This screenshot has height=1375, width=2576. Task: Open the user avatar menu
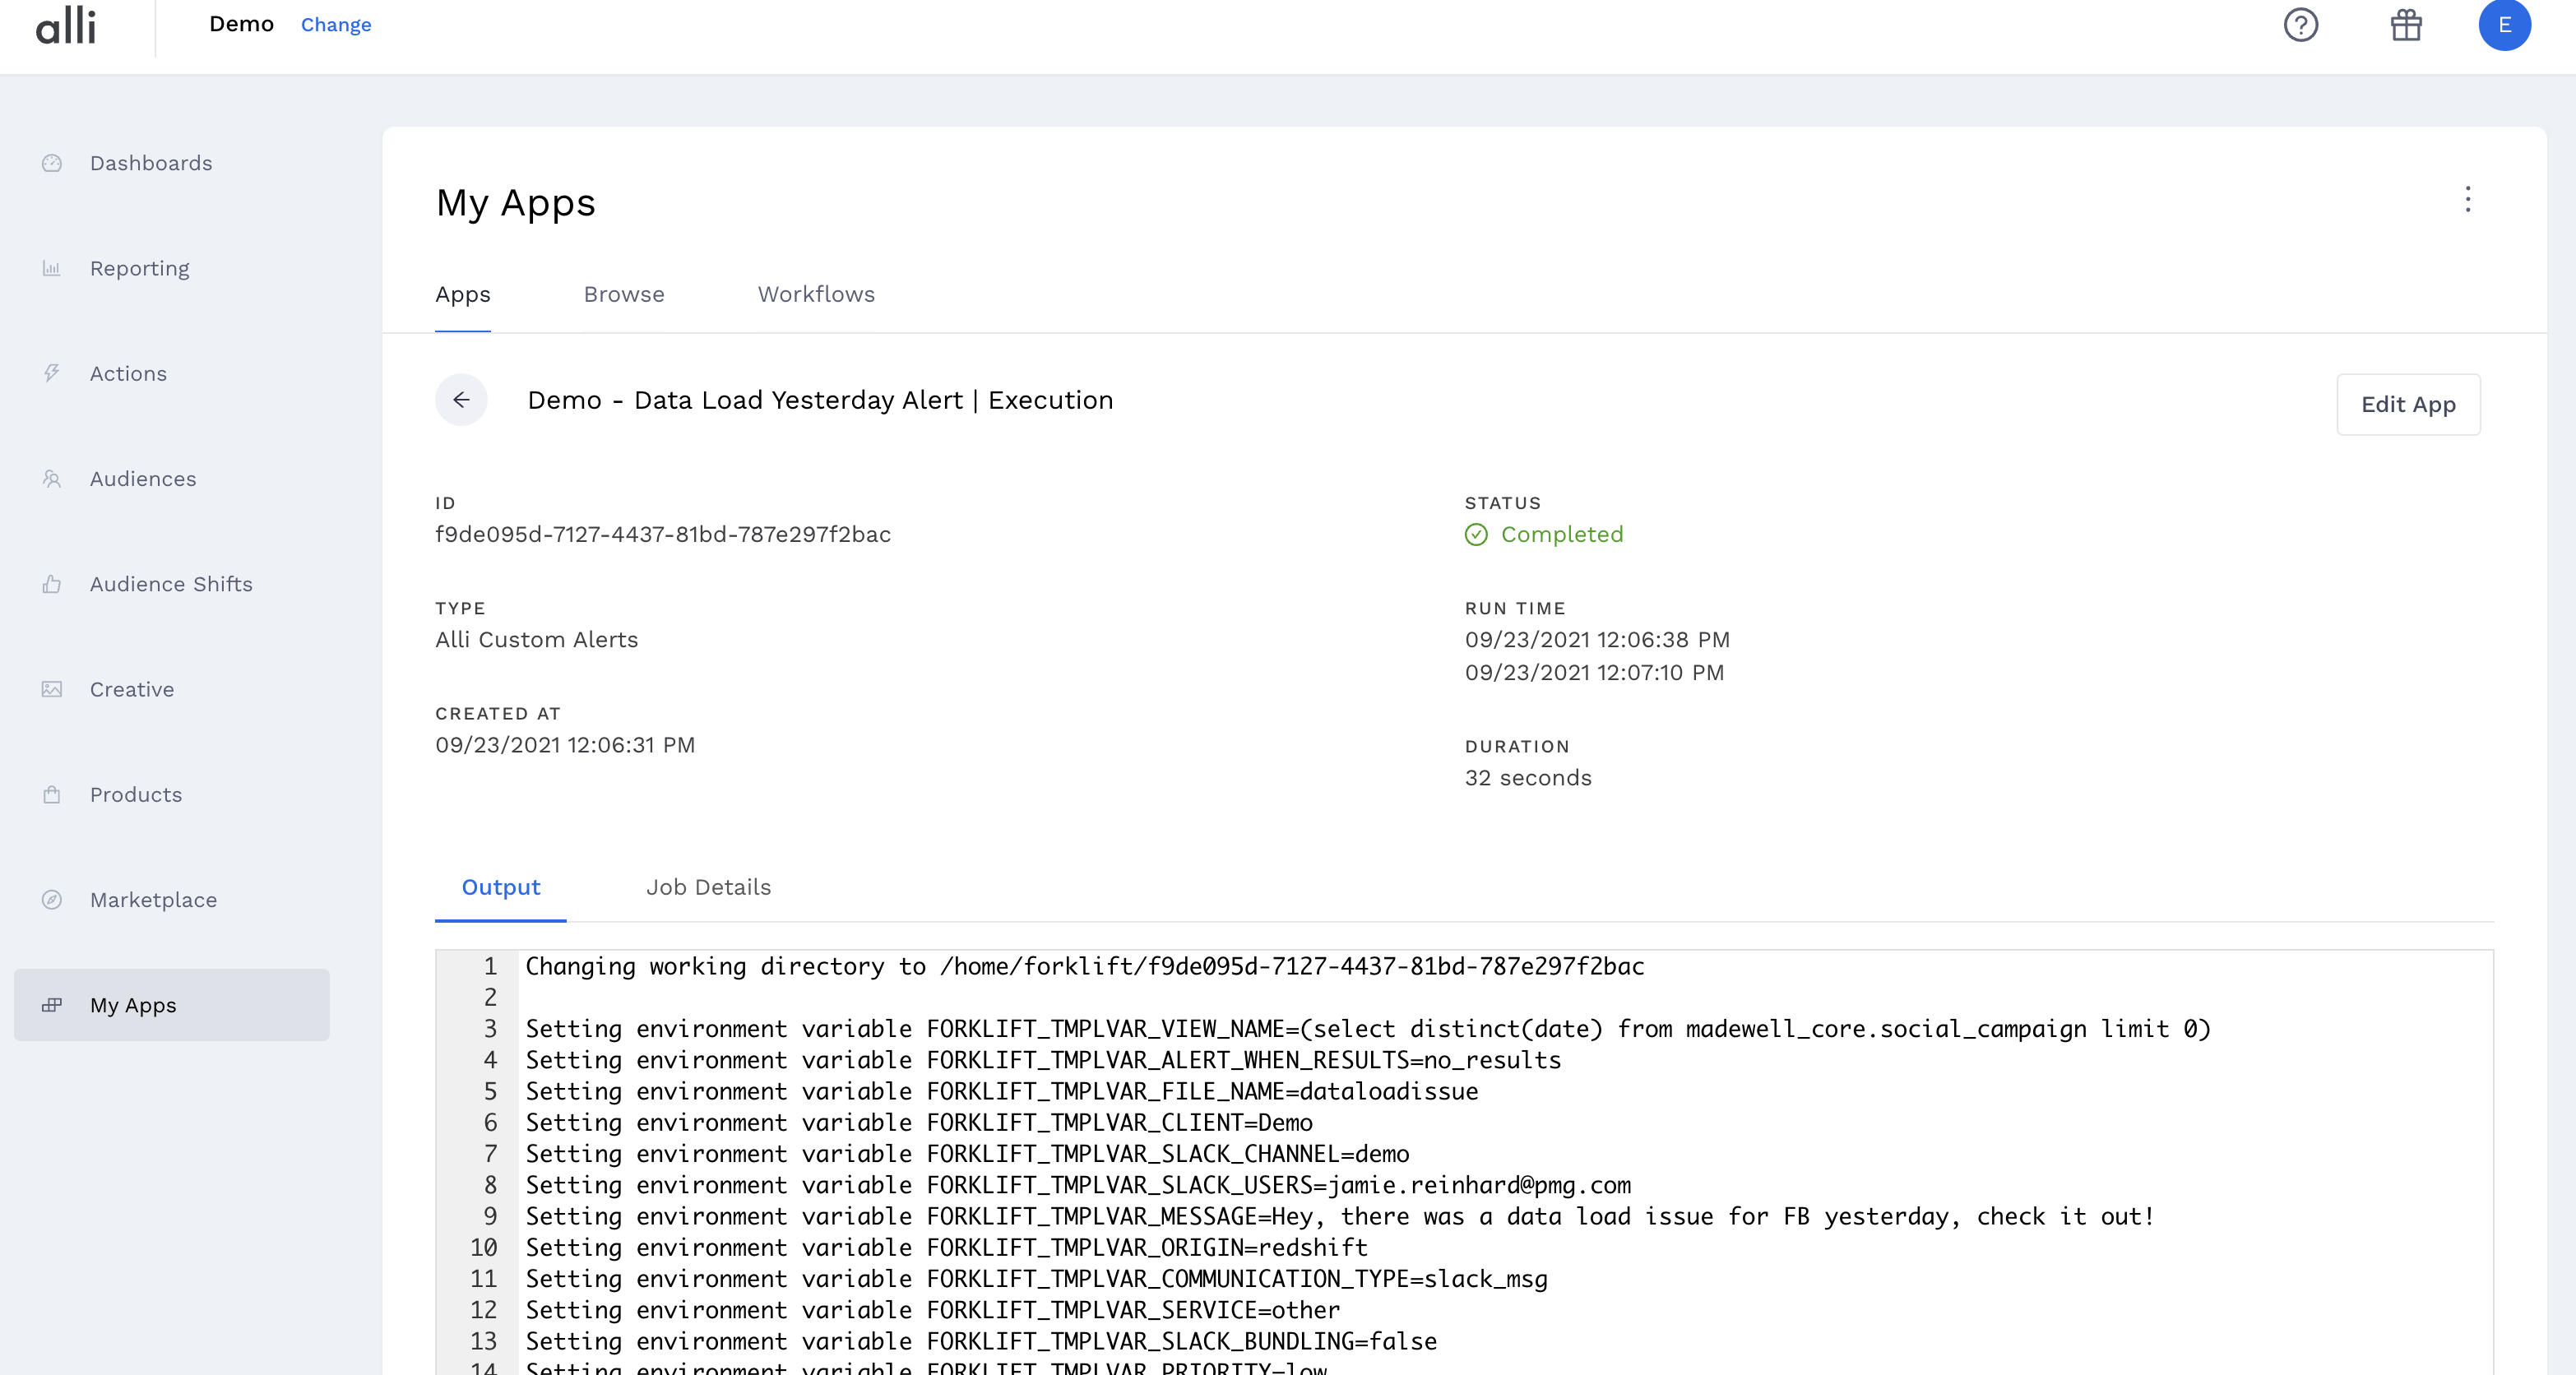(2506, 25)
